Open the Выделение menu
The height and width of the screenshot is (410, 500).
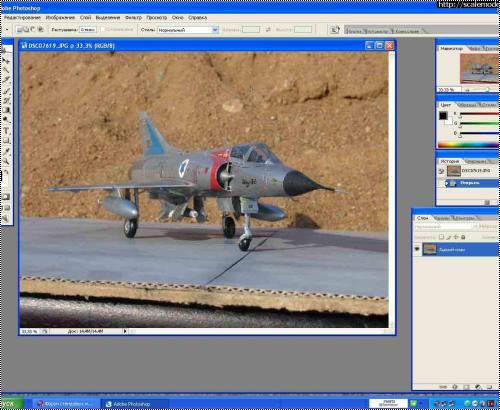108,18
